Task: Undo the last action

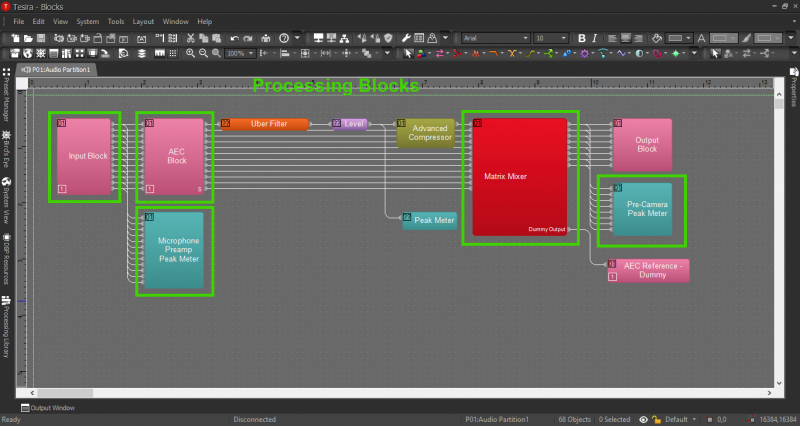Action: tap(234, 38)
